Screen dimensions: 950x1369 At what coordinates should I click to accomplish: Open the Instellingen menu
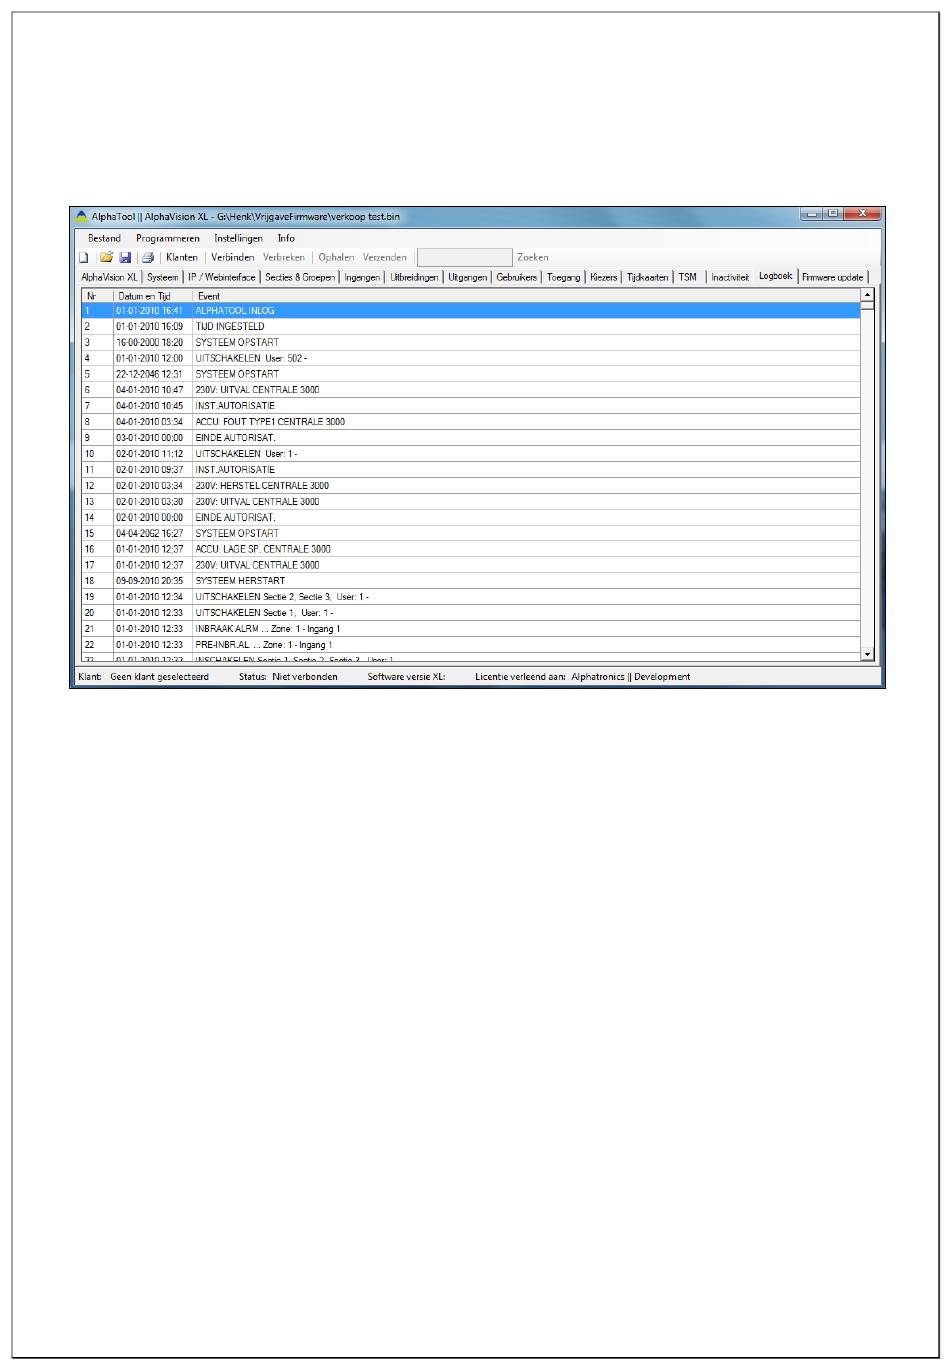tap(238, 238)
